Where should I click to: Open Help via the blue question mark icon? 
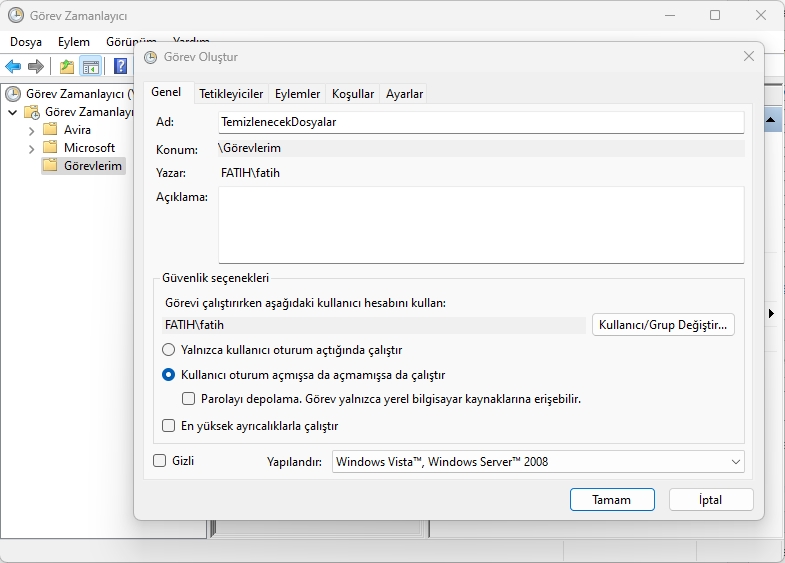tap(120, 67)
